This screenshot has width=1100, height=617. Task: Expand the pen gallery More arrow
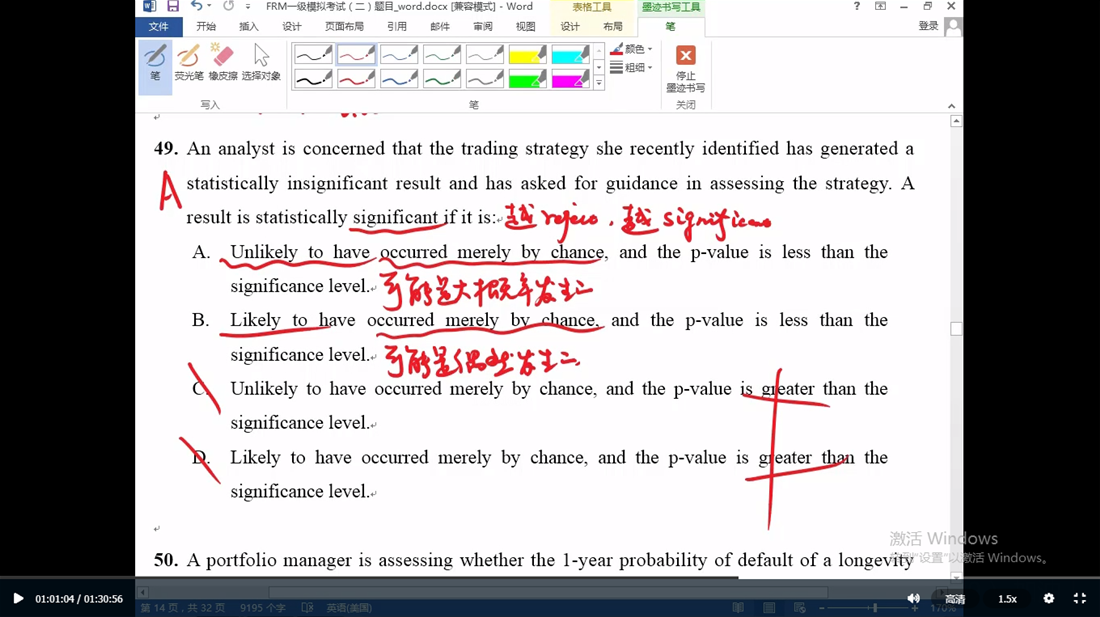[598, 83]
